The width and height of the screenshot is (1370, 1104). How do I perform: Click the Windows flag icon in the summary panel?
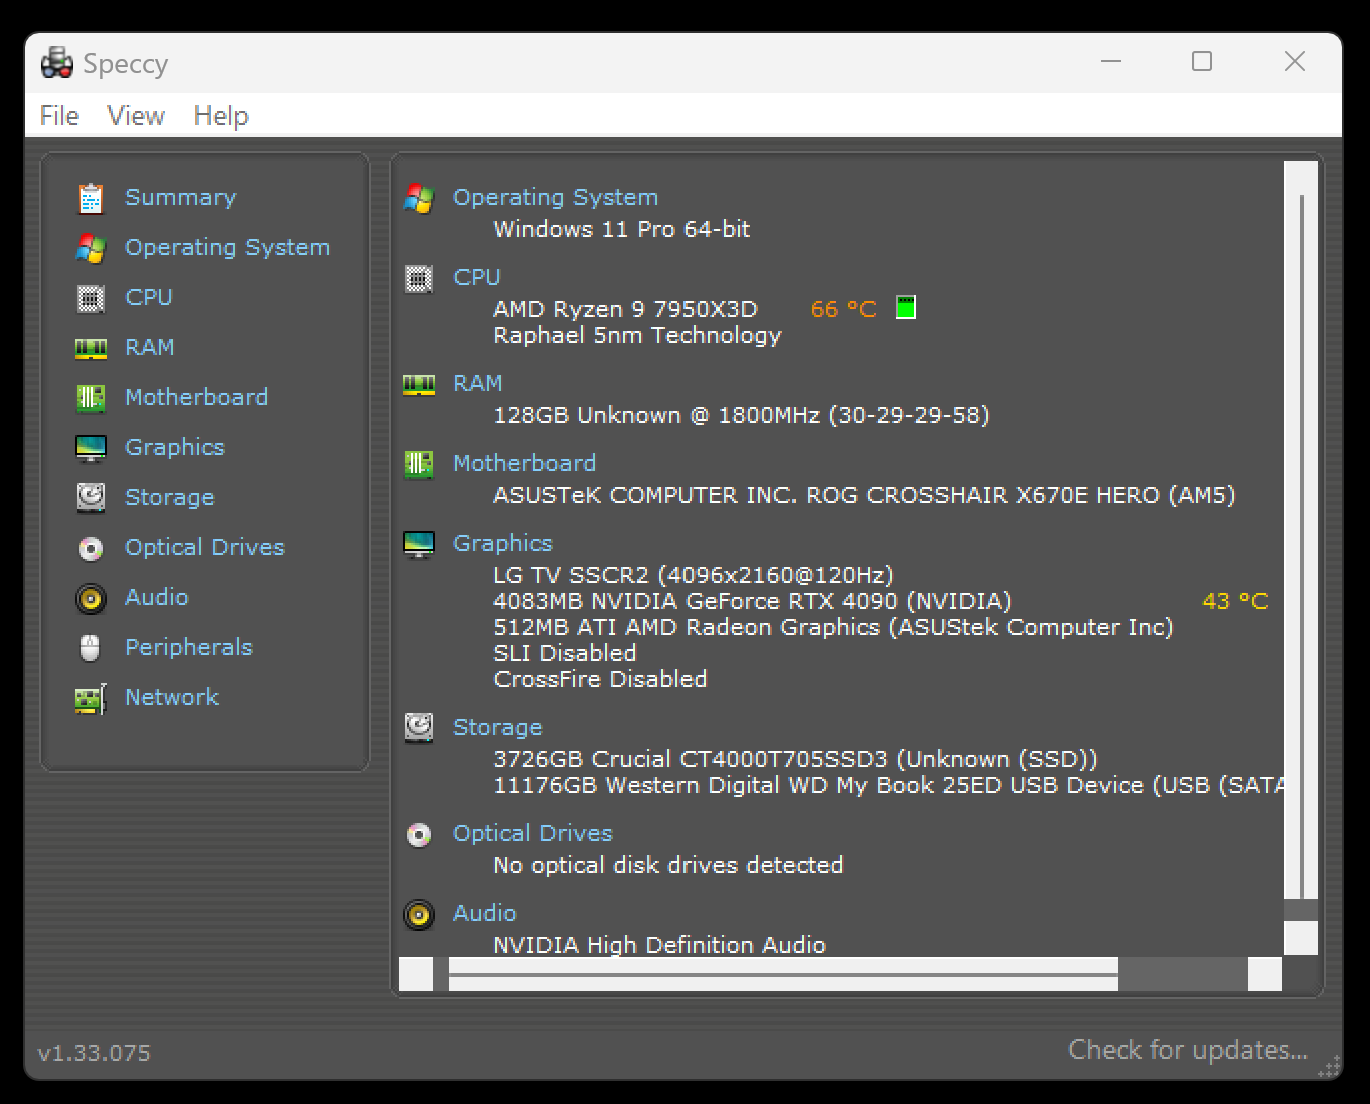419,198
